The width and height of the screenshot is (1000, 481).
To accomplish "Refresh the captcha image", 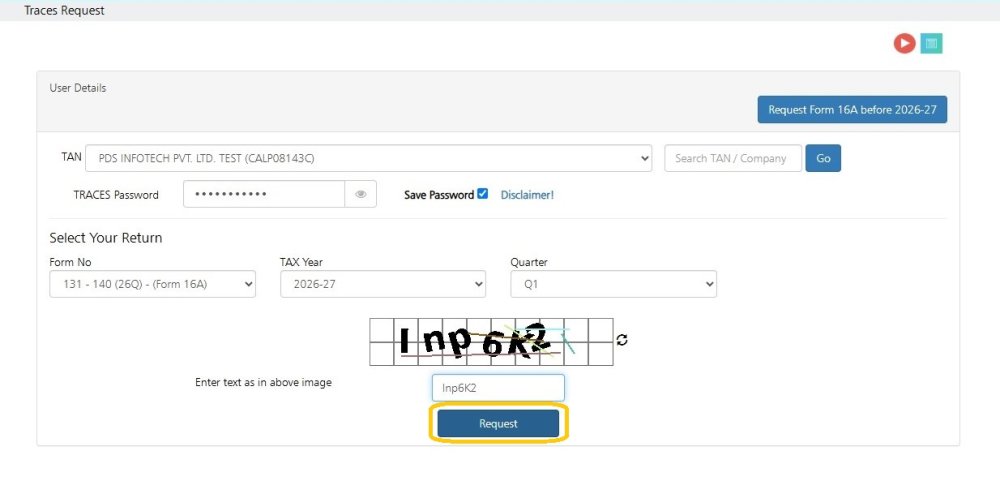I will [x=622, y=340].
